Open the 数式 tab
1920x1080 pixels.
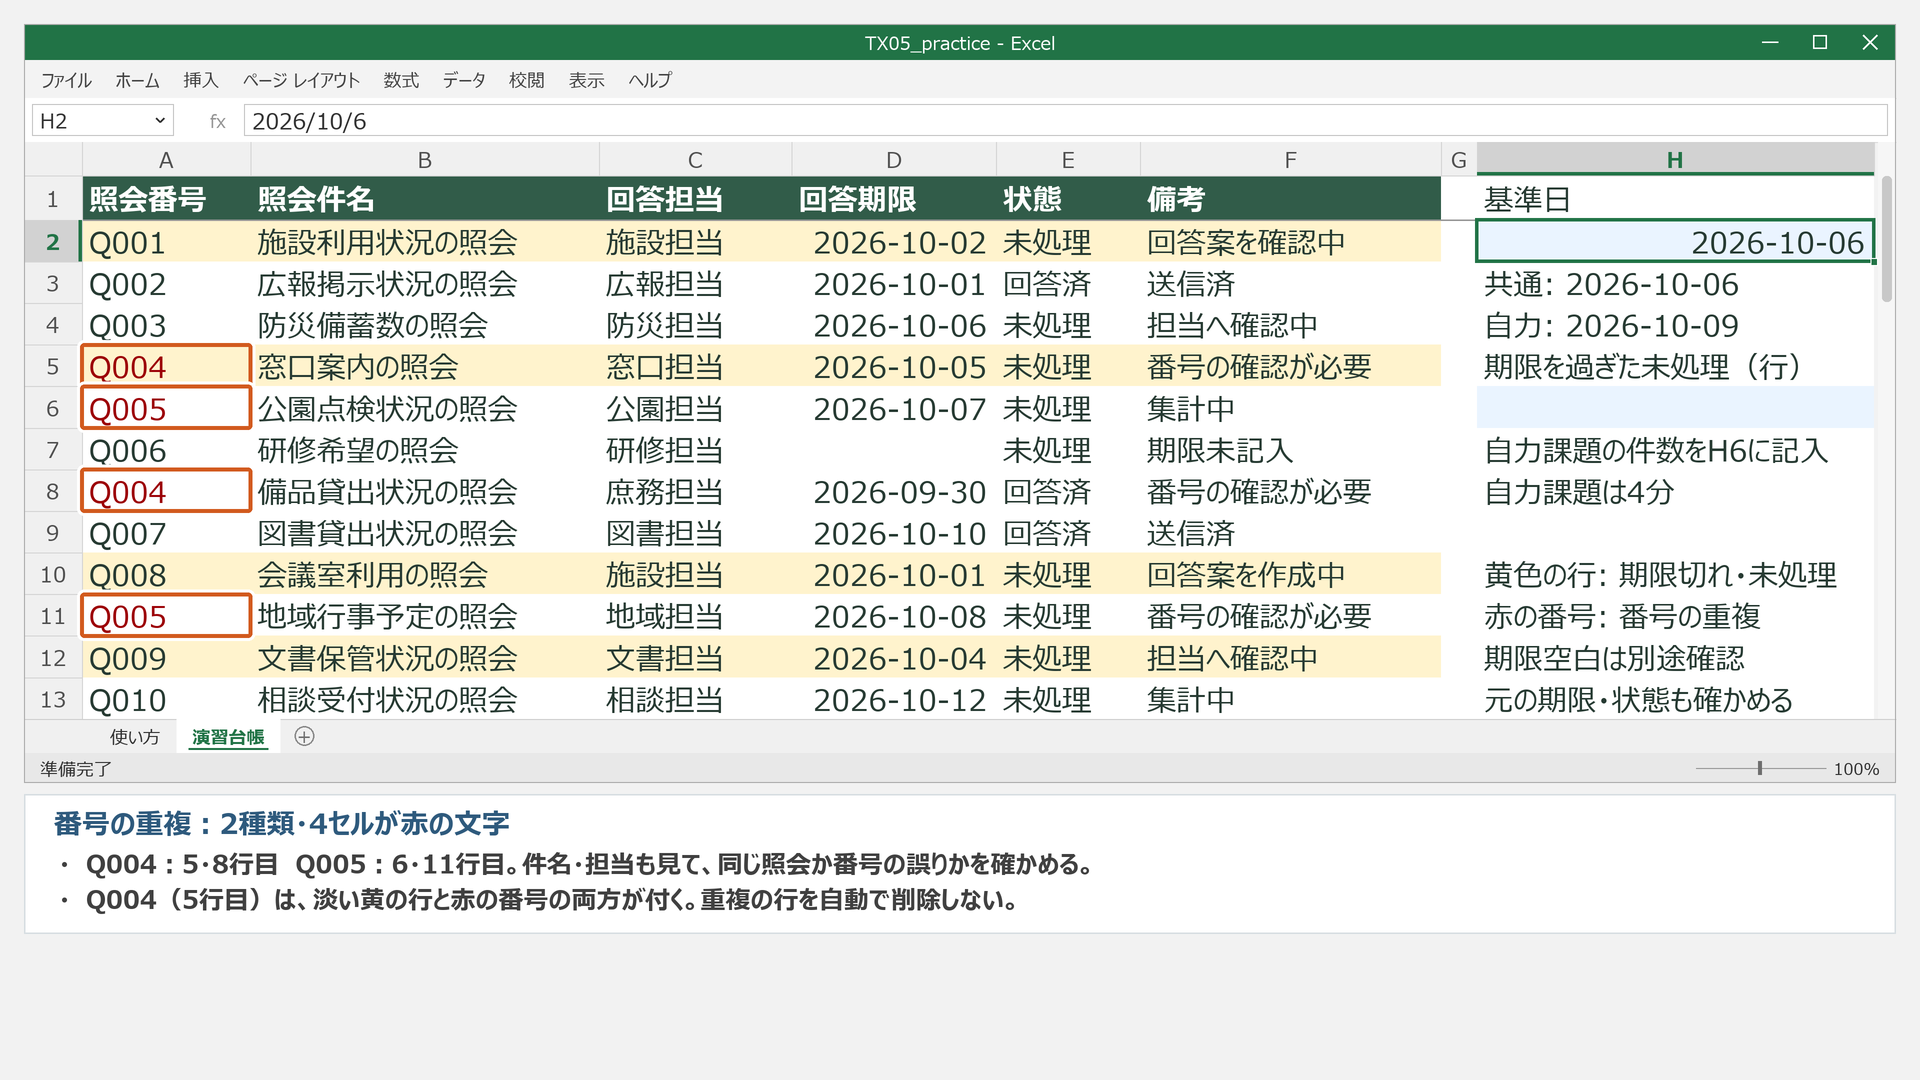tap(401, 80)
